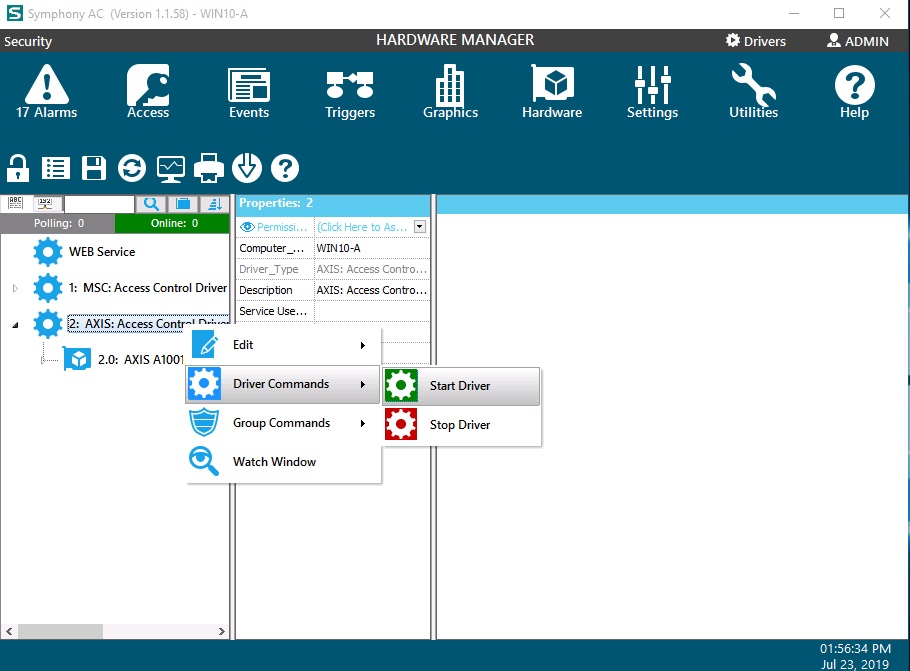The height and width of the screenshot is (671, 910).
Task: Click the horizontal scrollbar thumb in tree
Action: 60,631
